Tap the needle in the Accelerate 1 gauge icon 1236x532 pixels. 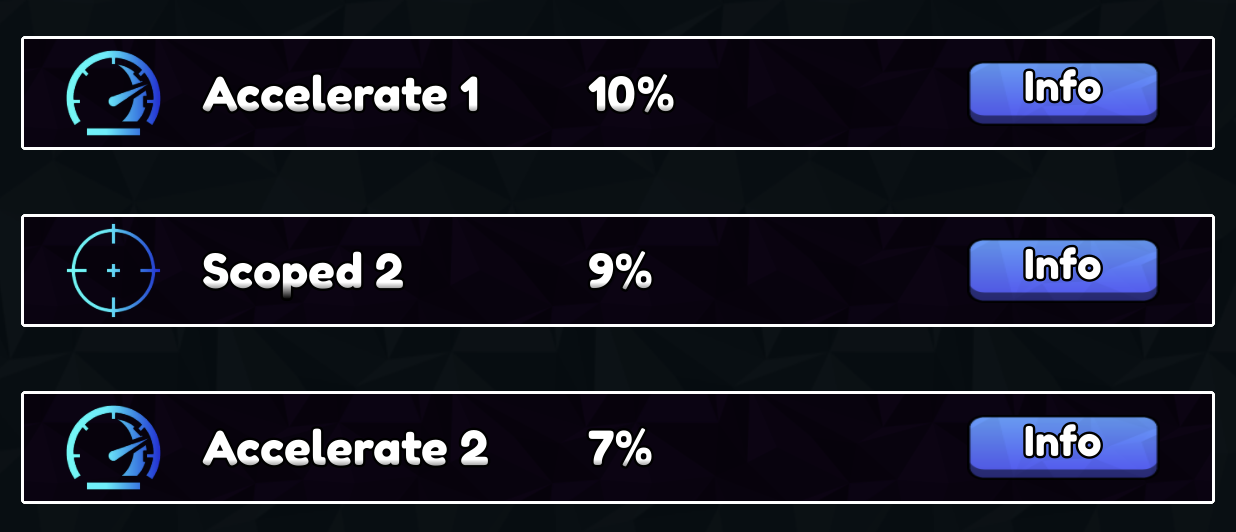click(124, 98)
